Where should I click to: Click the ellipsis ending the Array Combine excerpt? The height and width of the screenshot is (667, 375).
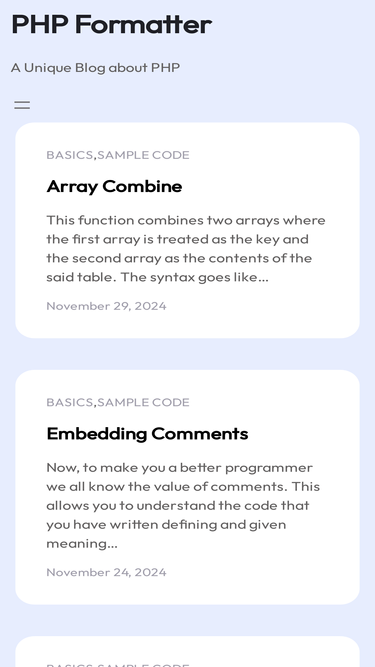coord(264,279)
